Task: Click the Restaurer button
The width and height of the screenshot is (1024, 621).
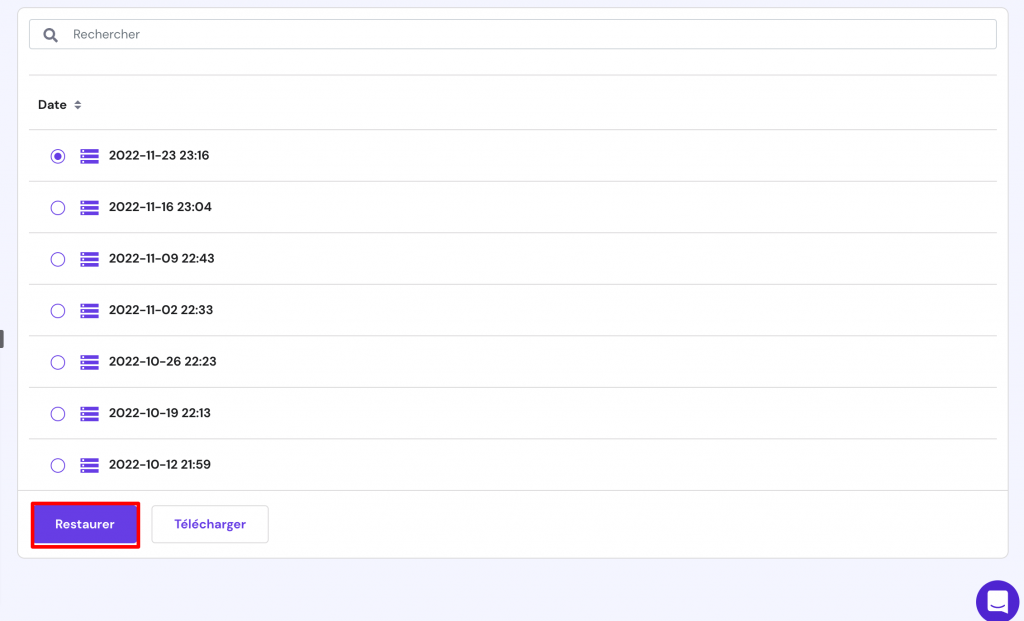Action: (x=85, y=524)
